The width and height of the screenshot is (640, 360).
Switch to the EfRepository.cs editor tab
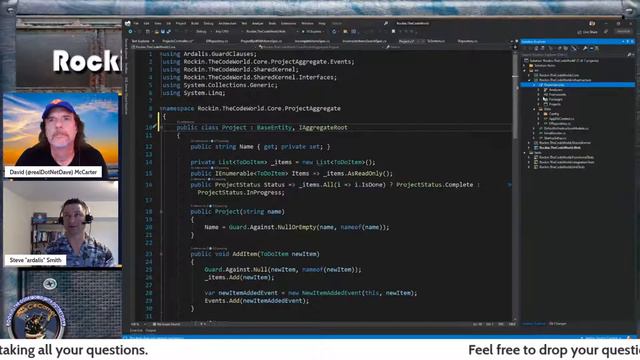click(x=217, y=41)
